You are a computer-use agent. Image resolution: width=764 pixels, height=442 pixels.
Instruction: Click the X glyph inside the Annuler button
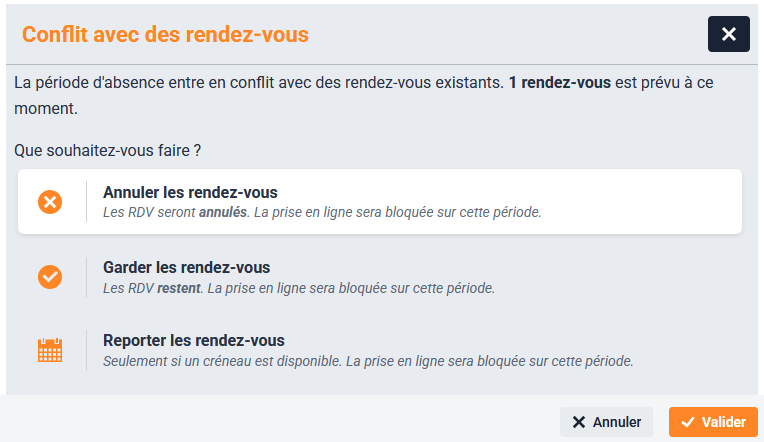pyautogui.click(x=578, y=422)
